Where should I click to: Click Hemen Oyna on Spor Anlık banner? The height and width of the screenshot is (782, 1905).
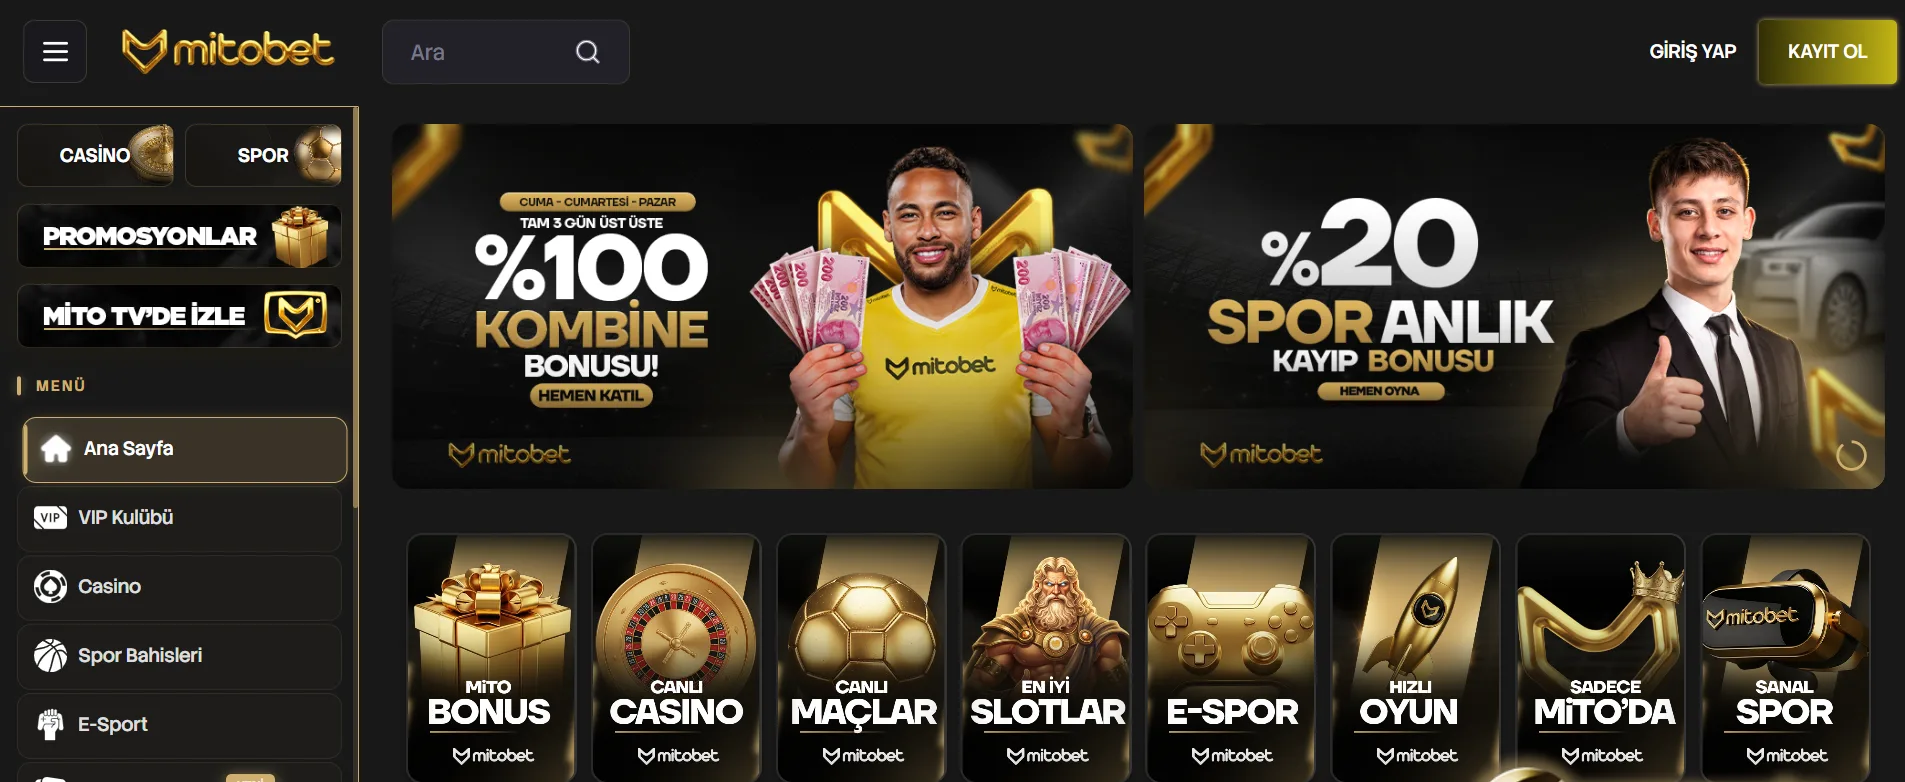(x=1379, y=391)
